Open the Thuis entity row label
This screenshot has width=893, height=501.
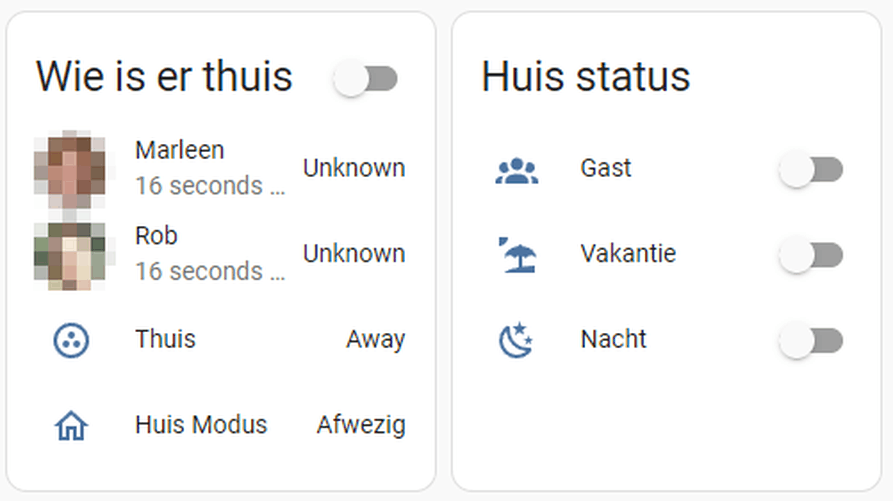point(165,340)
